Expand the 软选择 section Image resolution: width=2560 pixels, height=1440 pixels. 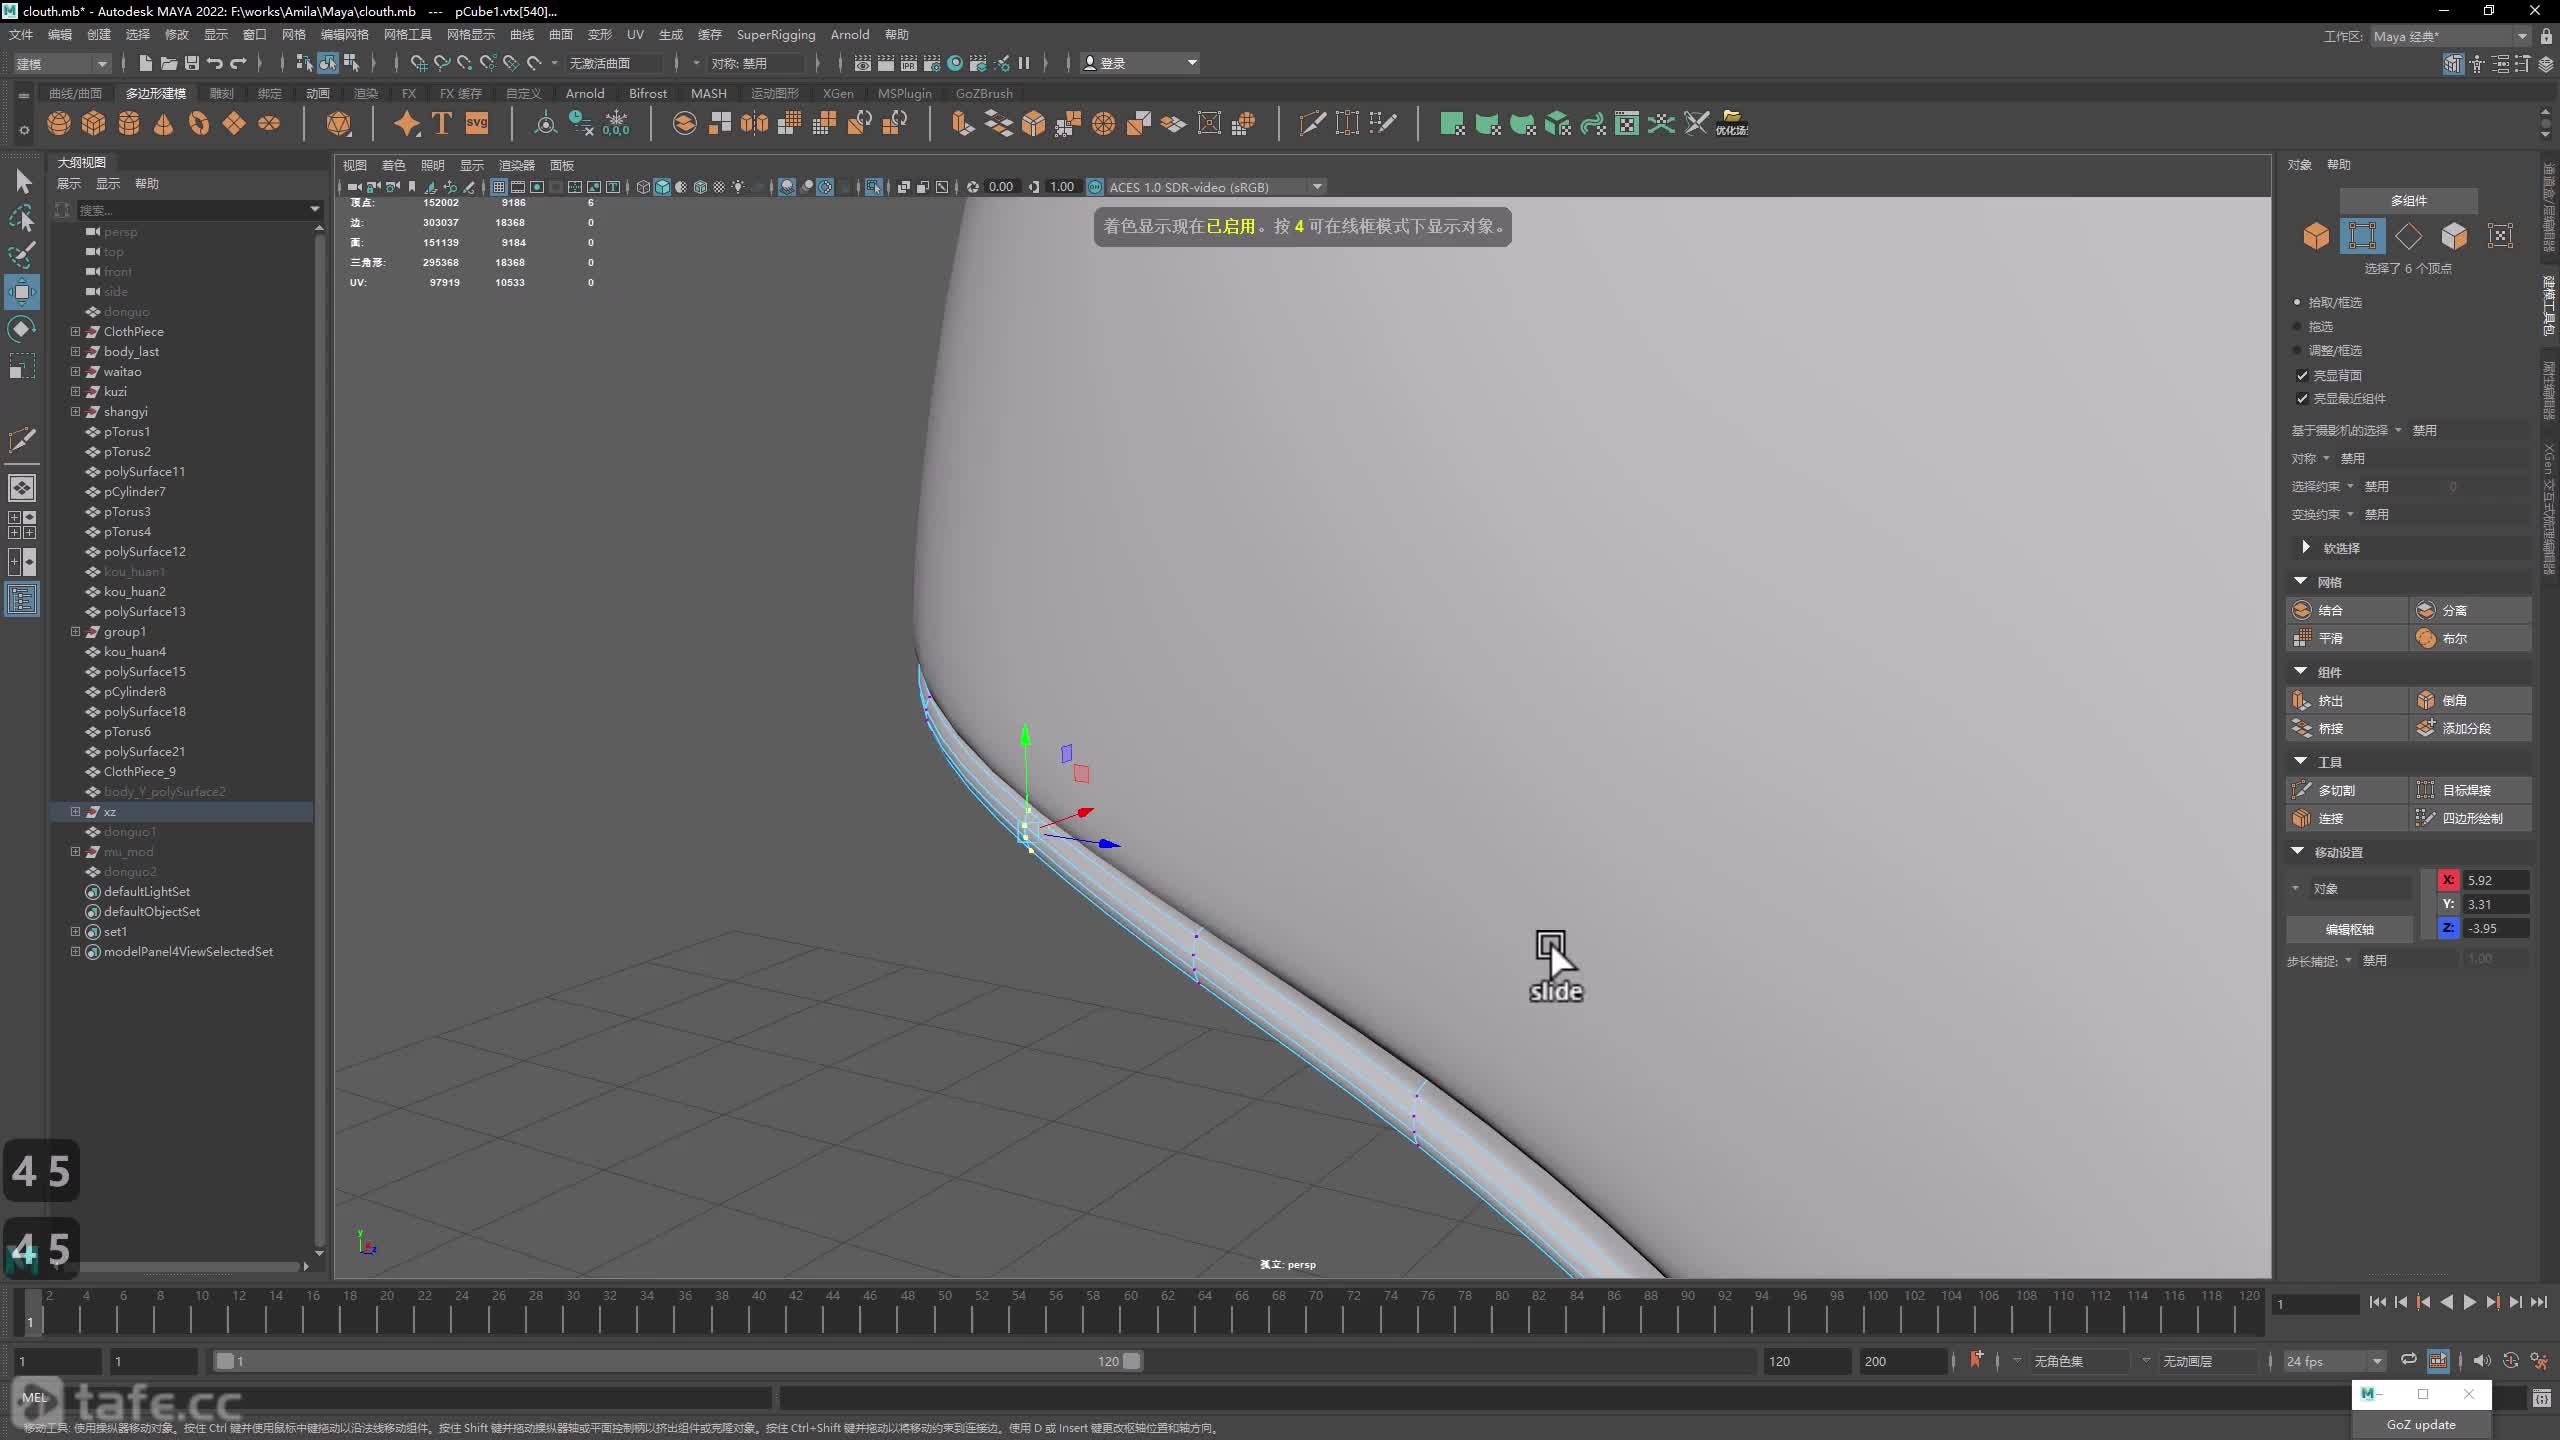point(2306,547)
